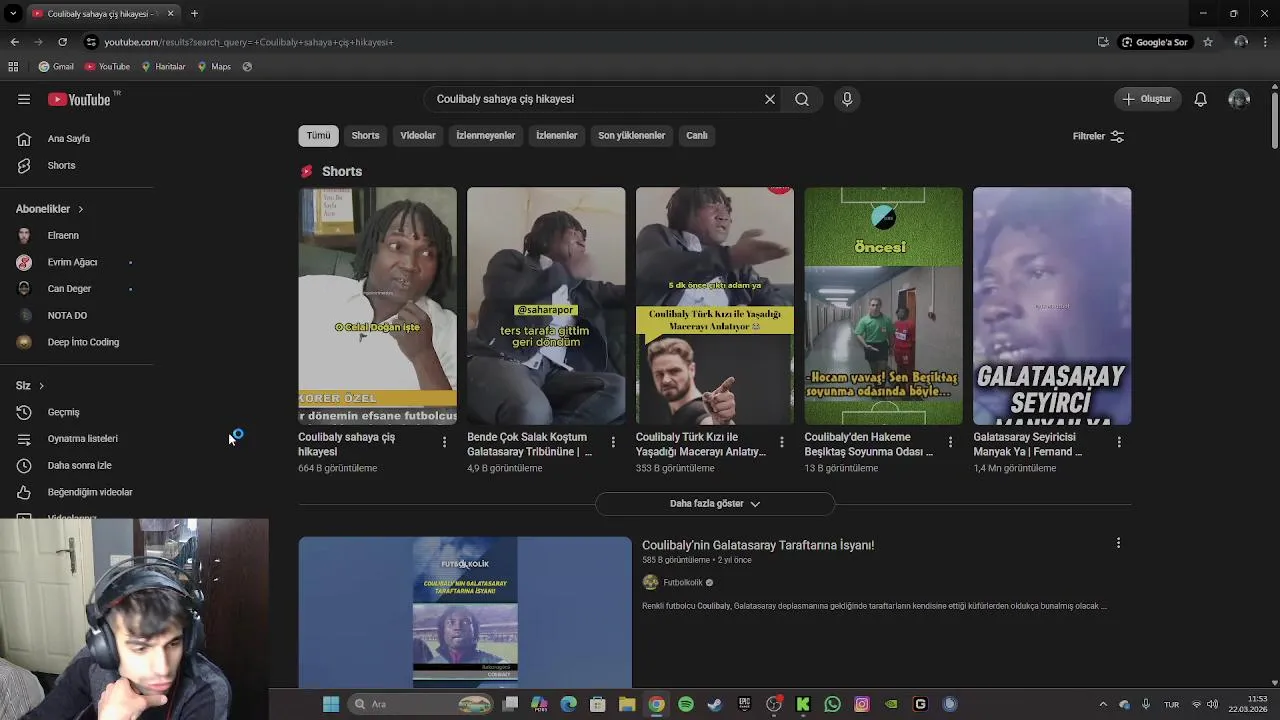
Task: Click the Google'a Sor button
Action: (1155, 42)
